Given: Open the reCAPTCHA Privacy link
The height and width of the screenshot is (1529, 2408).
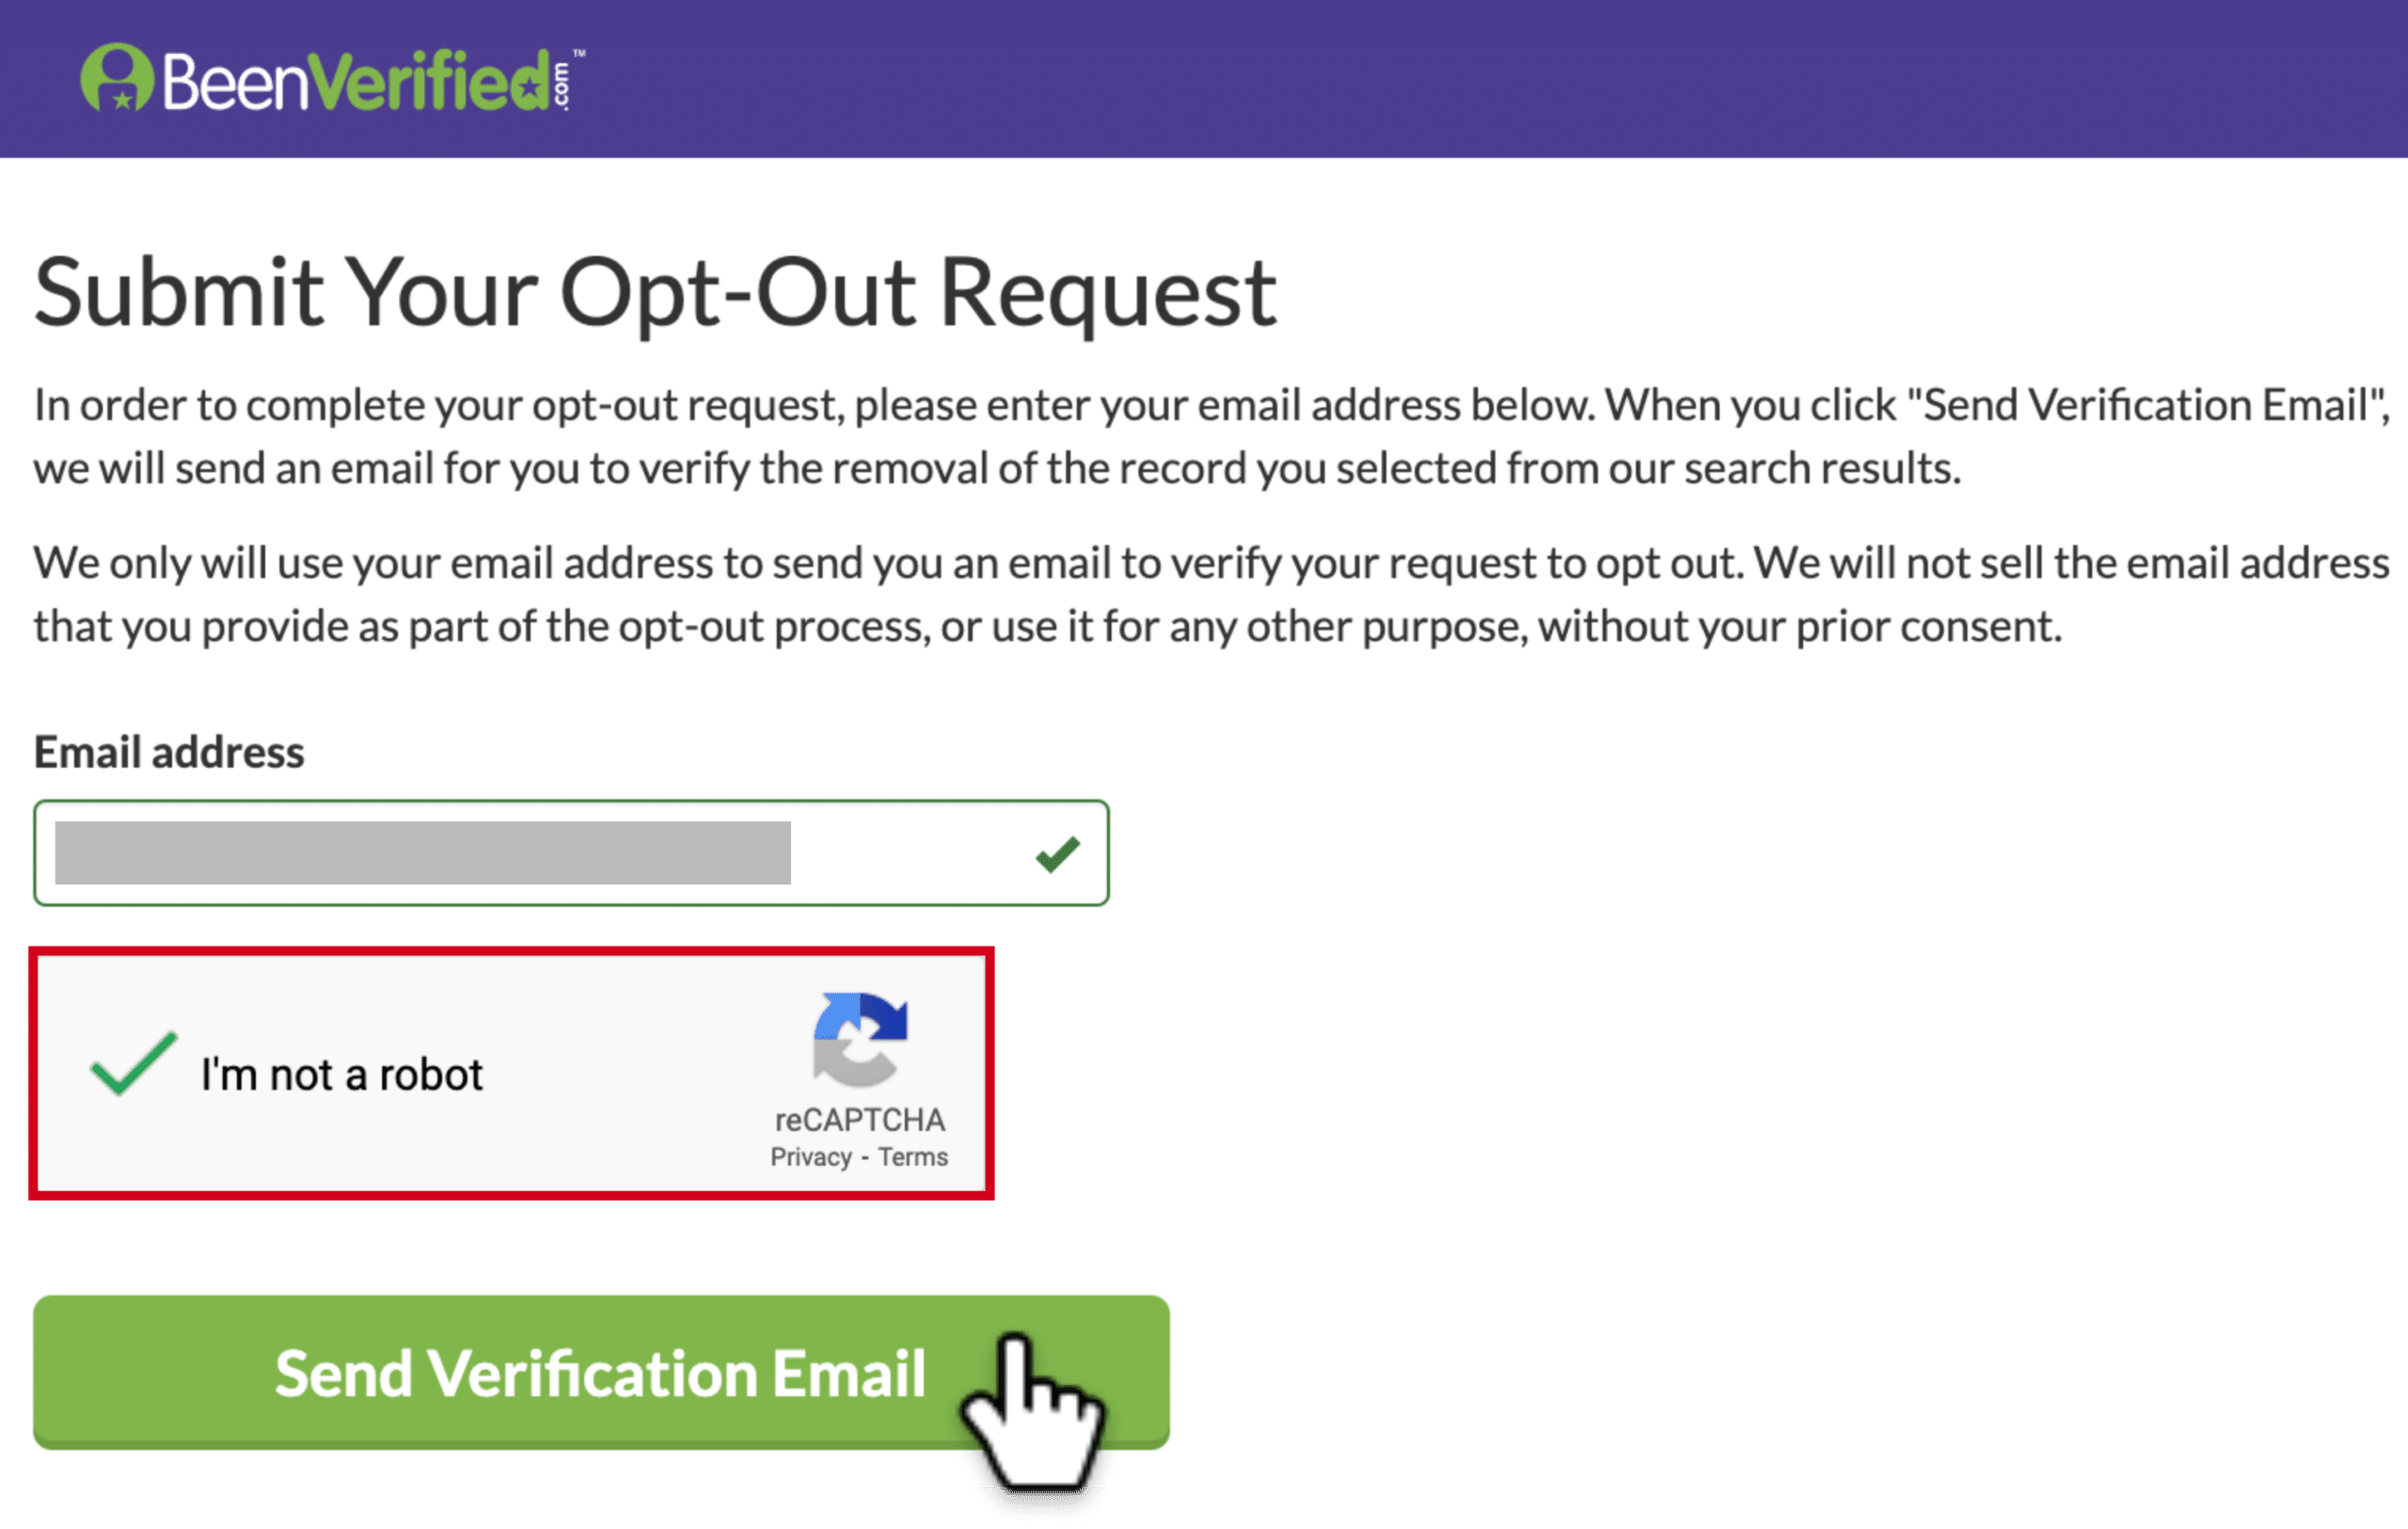Looking at the screenshot, I should tap(811, 1157).
